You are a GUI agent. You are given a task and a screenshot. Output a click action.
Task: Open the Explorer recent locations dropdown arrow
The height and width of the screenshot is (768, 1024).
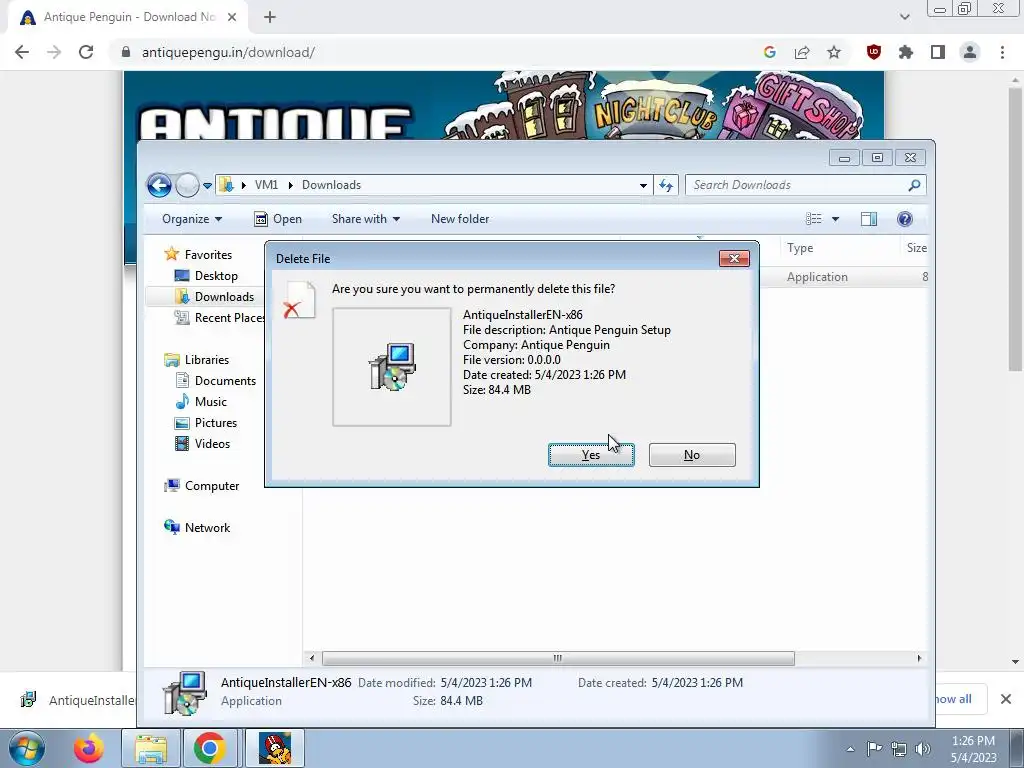coord(207,185)
